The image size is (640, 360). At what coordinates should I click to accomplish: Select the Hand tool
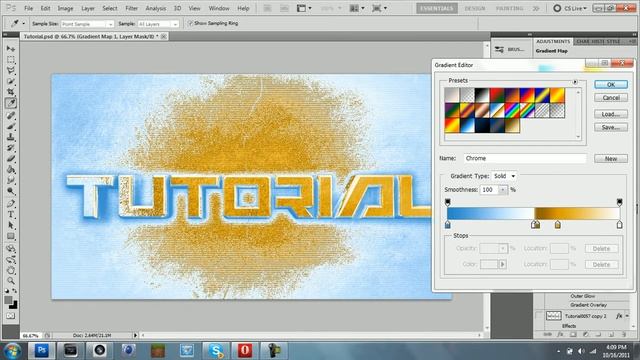pos(11,270)
